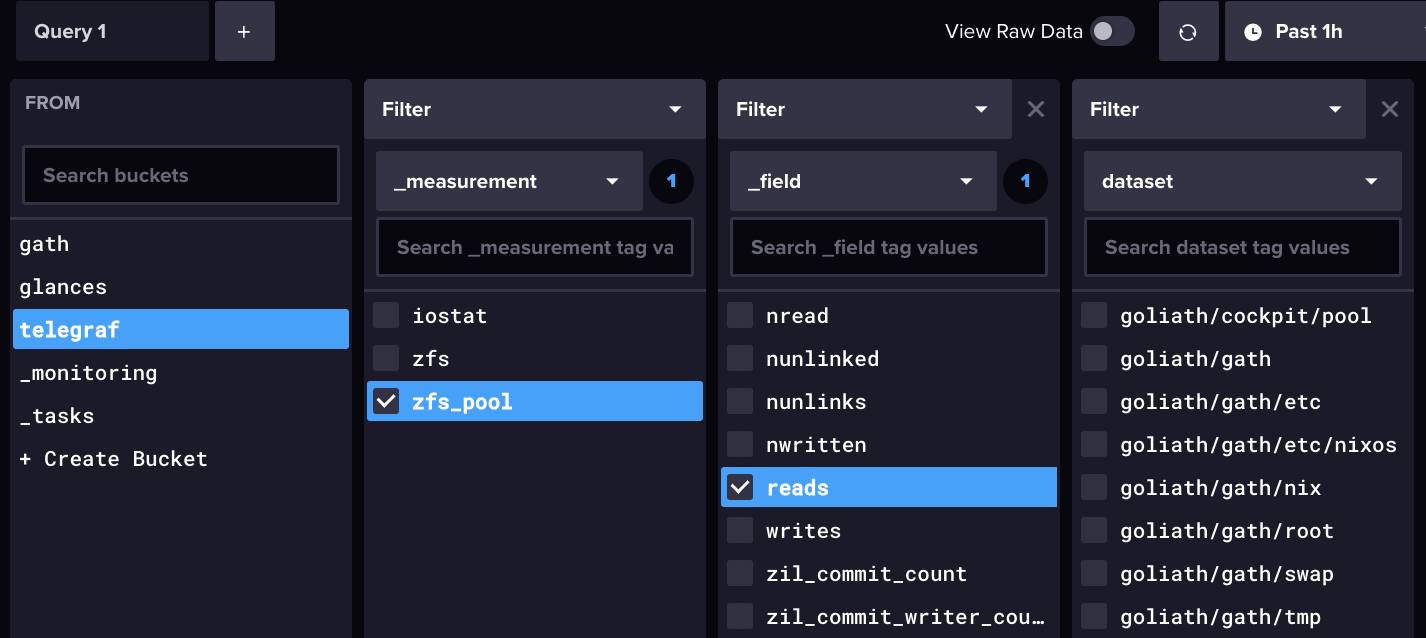Click the query refresh icon

(1189, 31)
